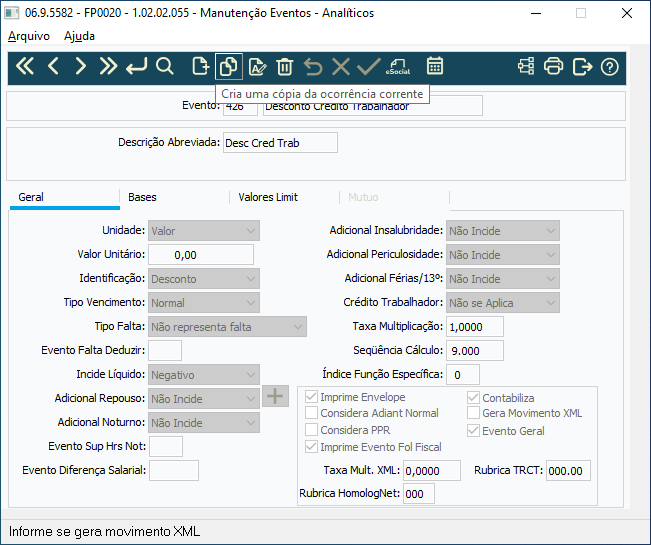Open the Tipo Falta dropdown

coord(228,327)
